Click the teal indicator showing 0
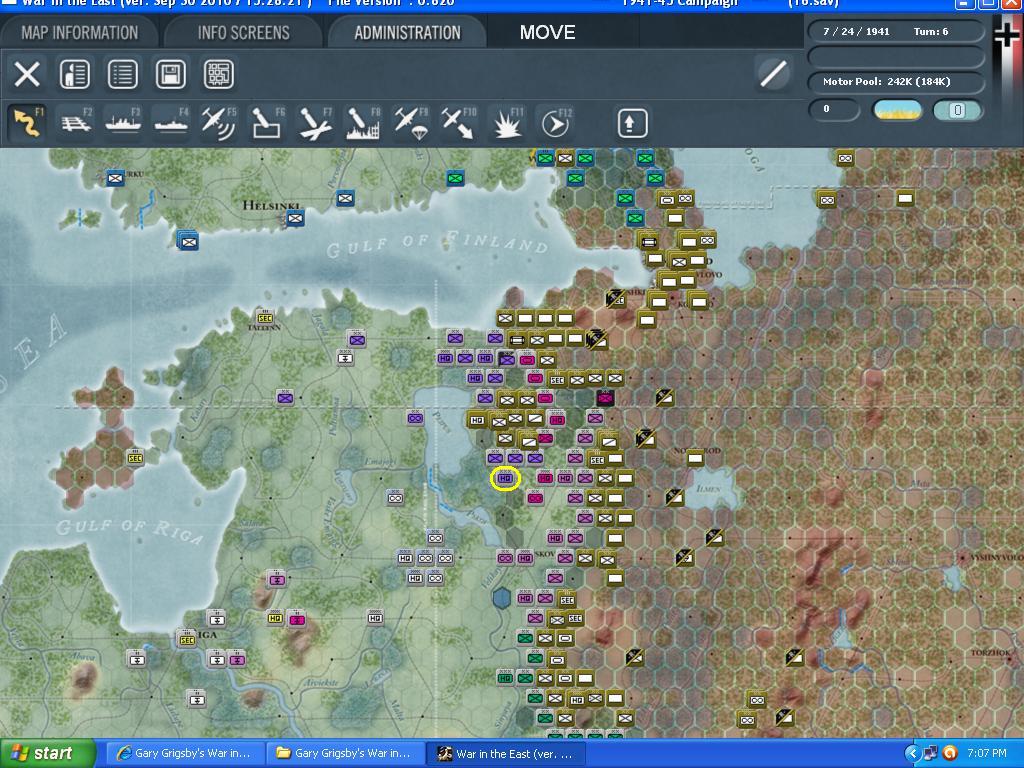Viewport: 1024px width, 768px height. [957, 110]
